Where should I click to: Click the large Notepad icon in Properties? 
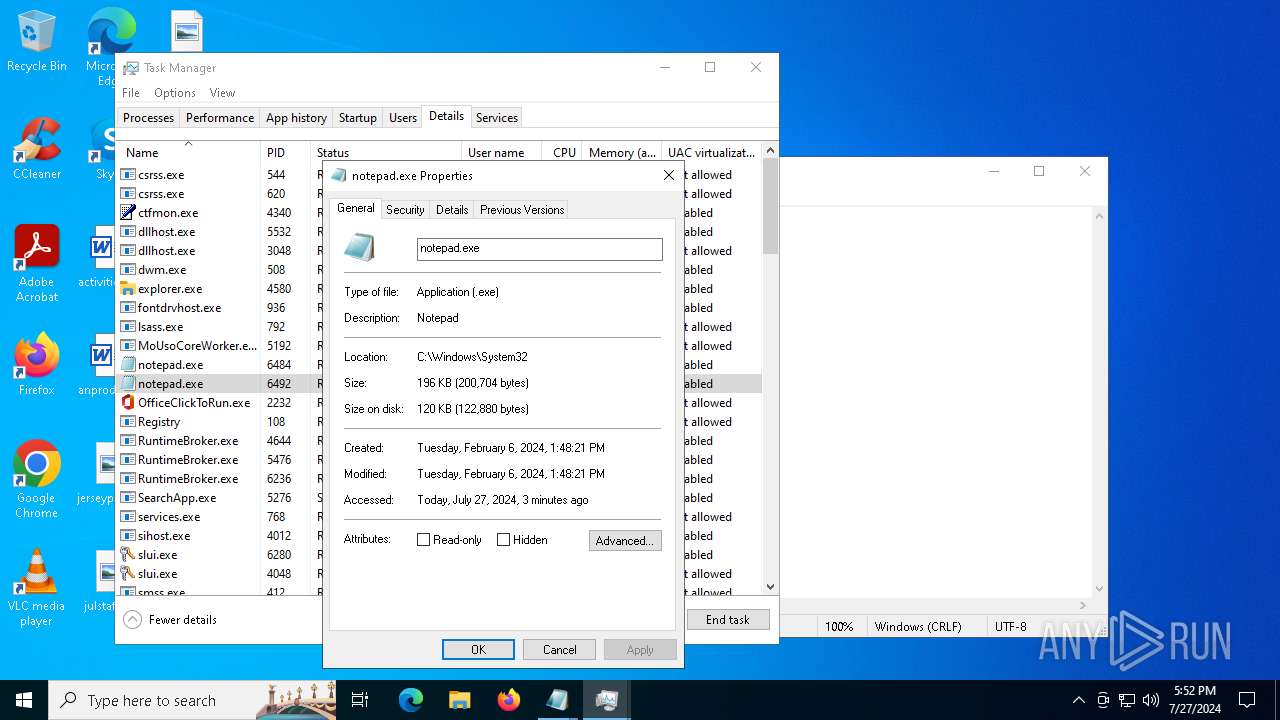tap(360, 248)
